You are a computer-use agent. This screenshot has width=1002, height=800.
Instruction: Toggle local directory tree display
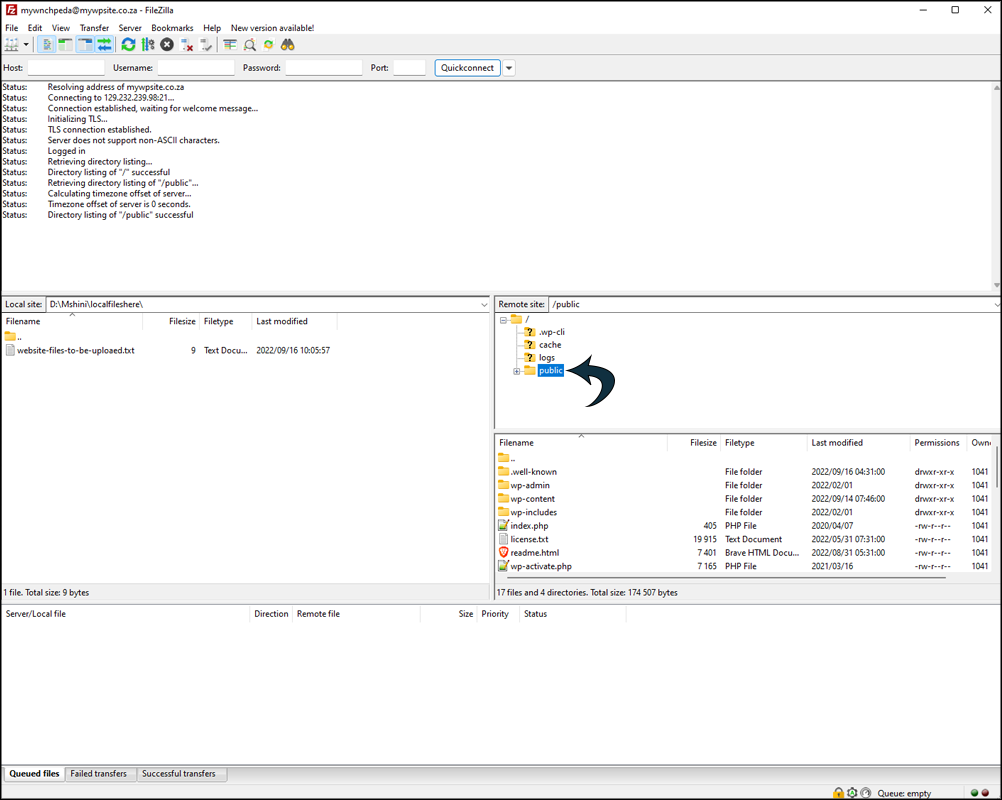coord(65,45)
